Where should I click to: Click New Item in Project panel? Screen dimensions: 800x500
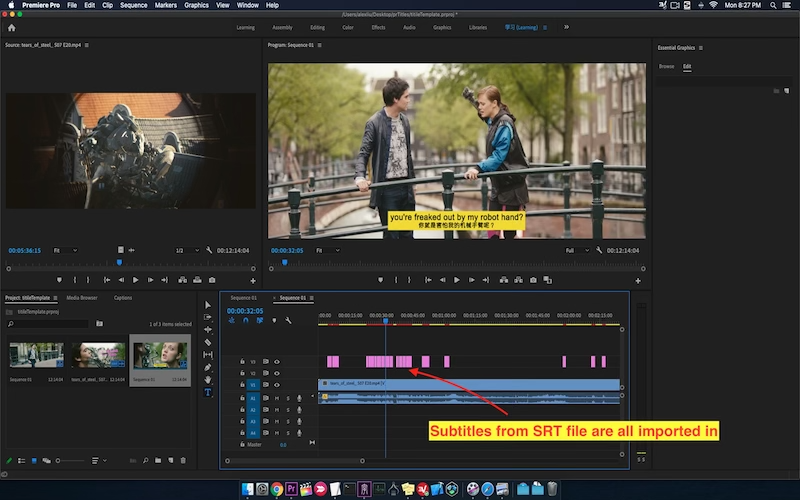click(170, 460)
